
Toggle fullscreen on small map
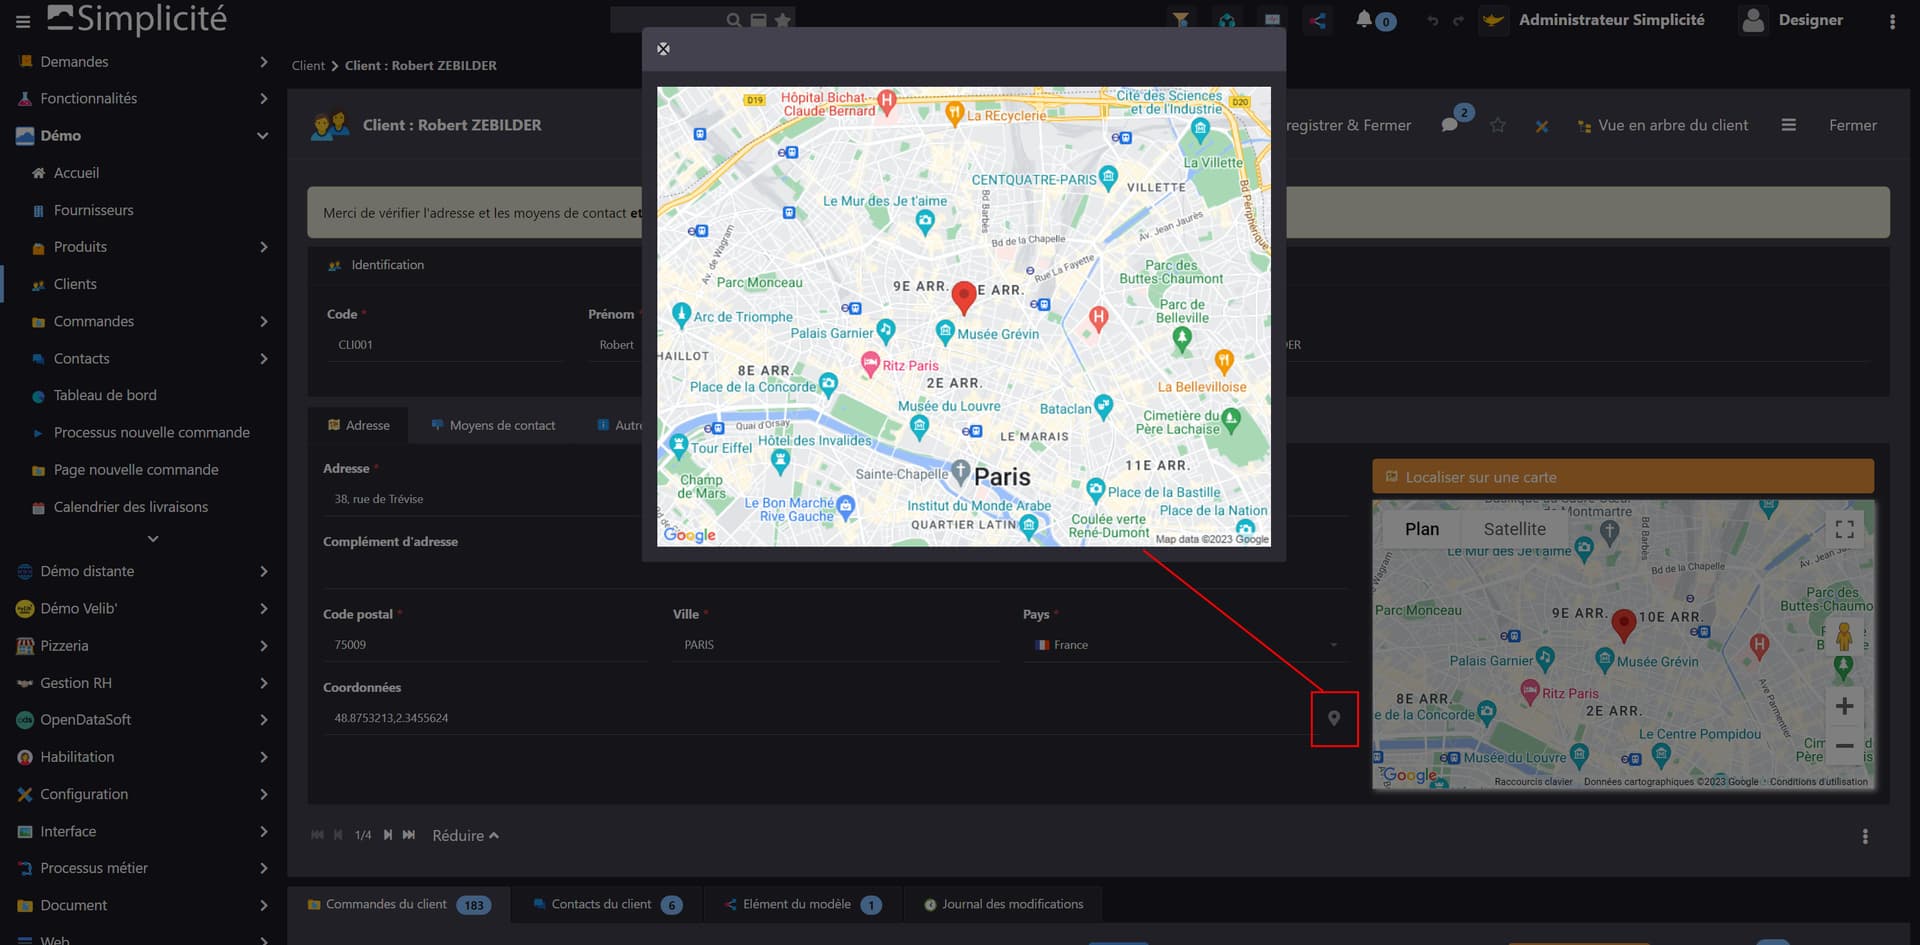(1845, 529)
